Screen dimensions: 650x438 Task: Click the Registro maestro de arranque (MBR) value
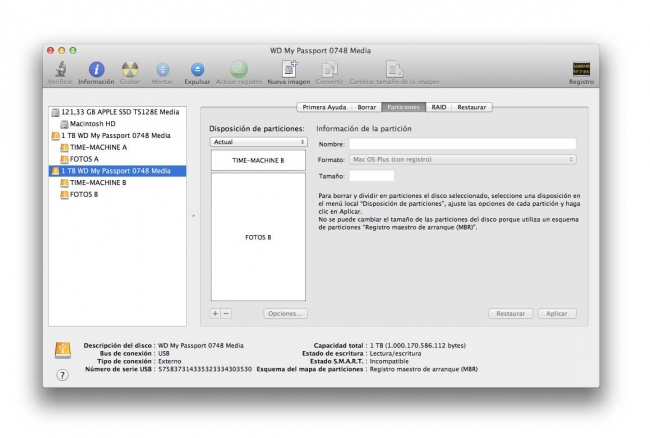423,369
